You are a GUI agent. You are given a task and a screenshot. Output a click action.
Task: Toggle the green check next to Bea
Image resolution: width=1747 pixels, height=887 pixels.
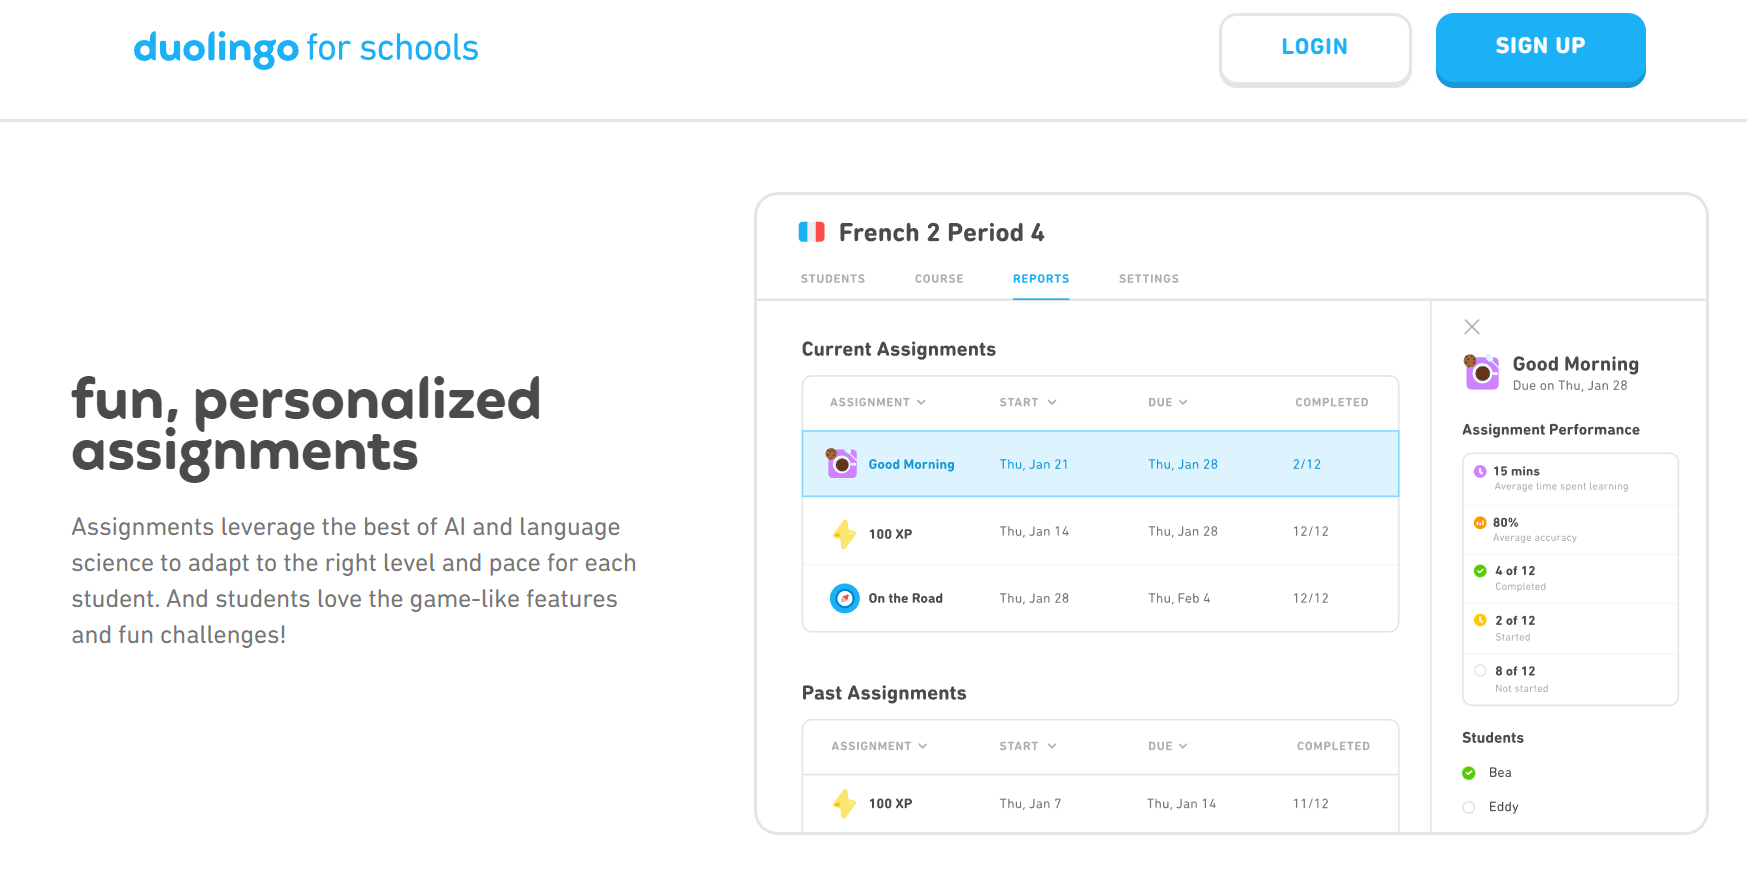1469,773
